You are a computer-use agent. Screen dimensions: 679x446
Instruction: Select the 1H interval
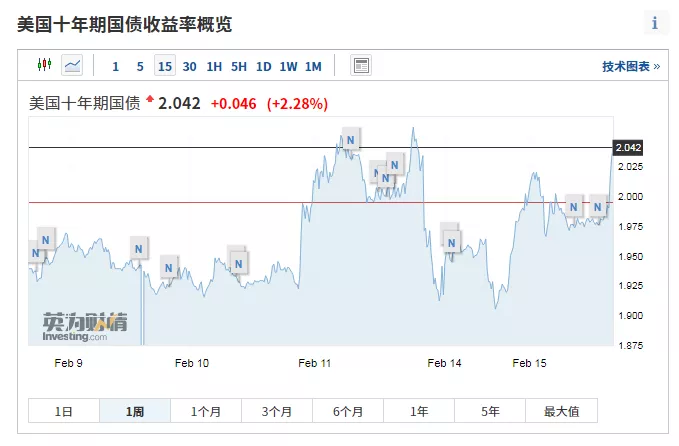coord(214,67)
